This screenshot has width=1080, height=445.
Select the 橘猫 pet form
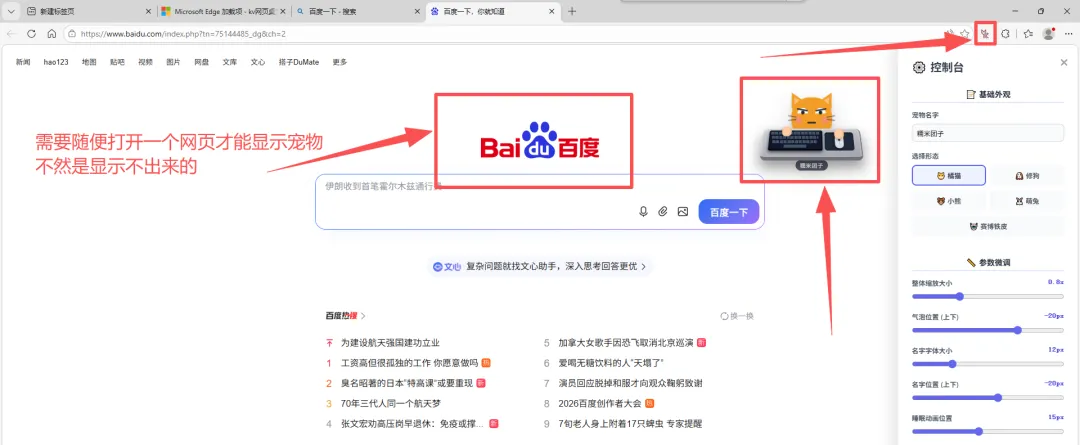point(948,176)
